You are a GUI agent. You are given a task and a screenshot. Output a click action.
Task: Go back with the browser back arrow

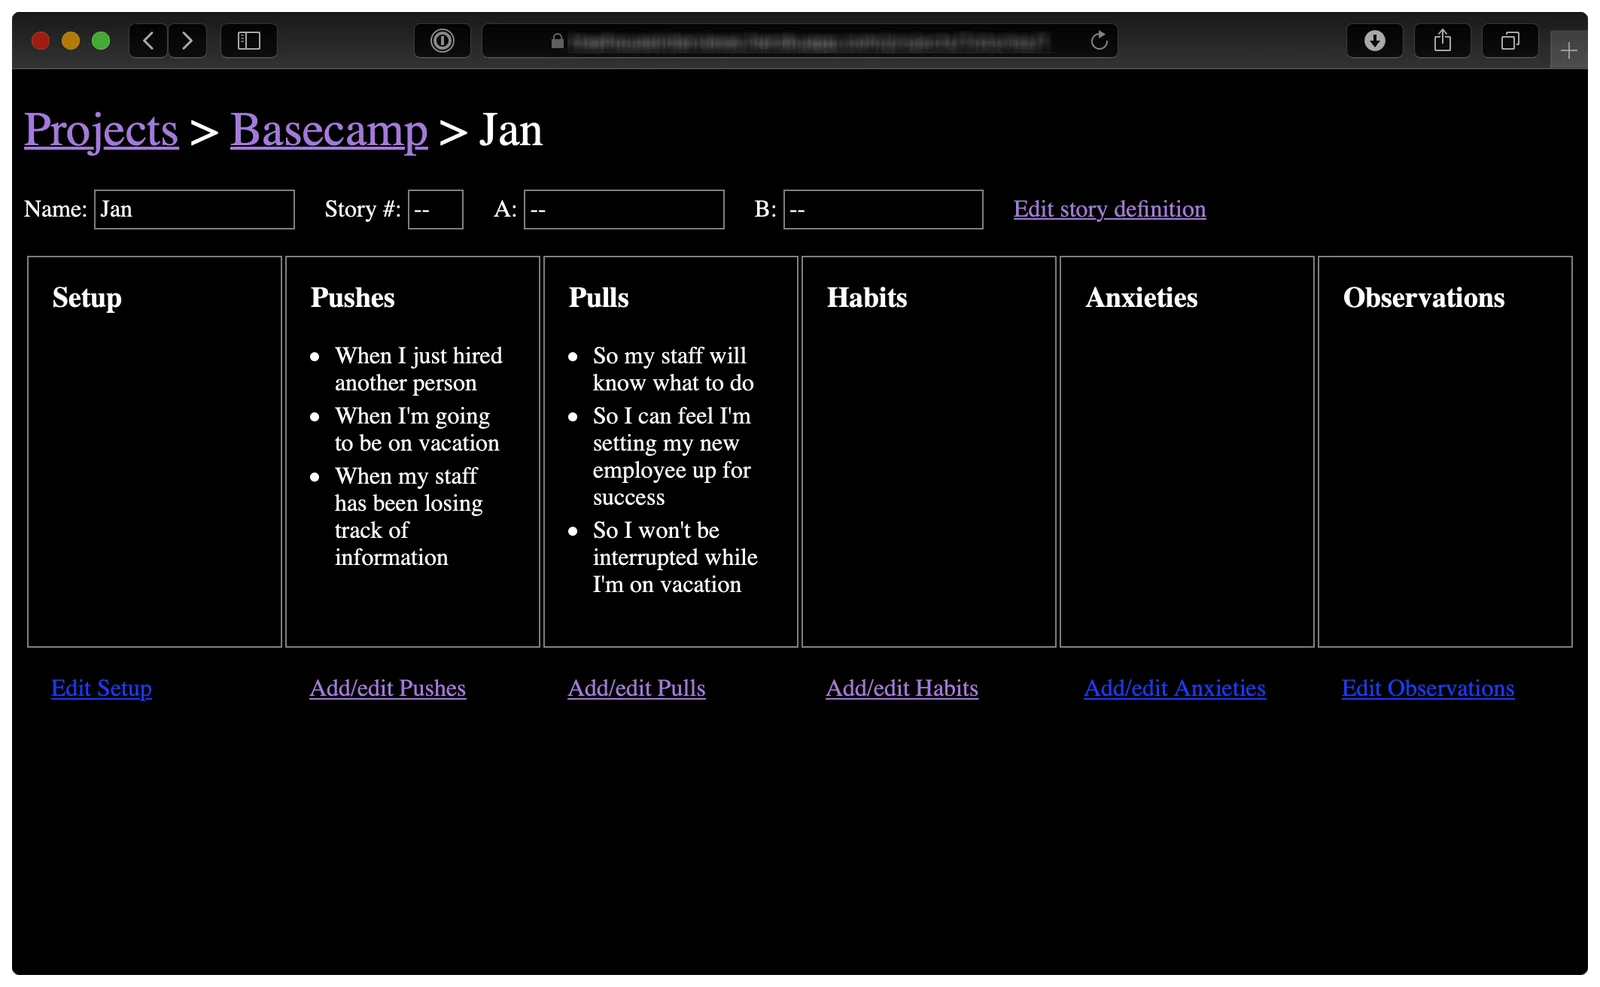[x=149, y=41]
